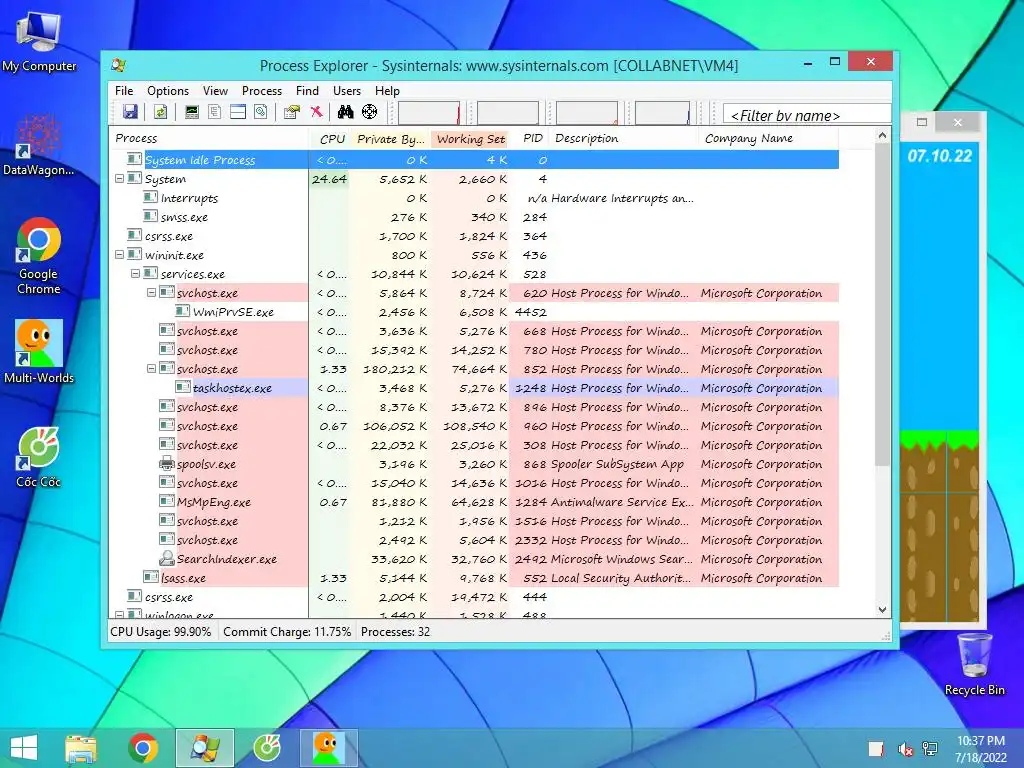The width and height of the screenshot is (1024, 768).
Task: Open the System Information graph icon
Action: coord(191,112)
